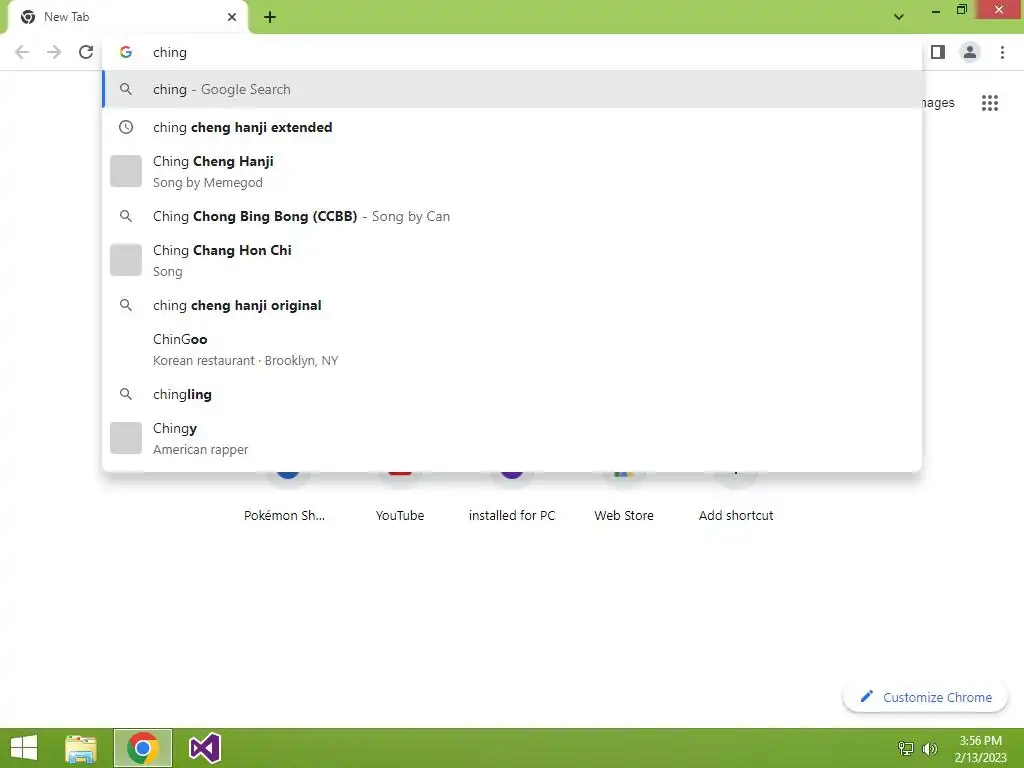Click the Chrome taskbar icon

[143, 748]
